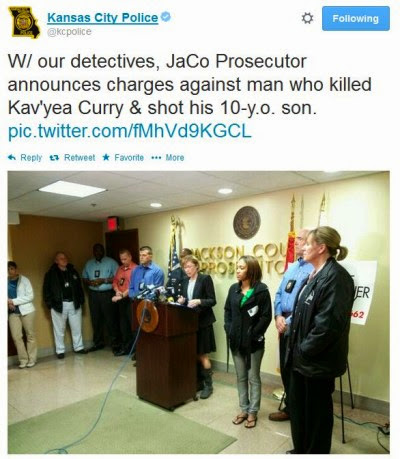Select the Retweet action text
The image size is (400, 459).
(x=79, y=157)
